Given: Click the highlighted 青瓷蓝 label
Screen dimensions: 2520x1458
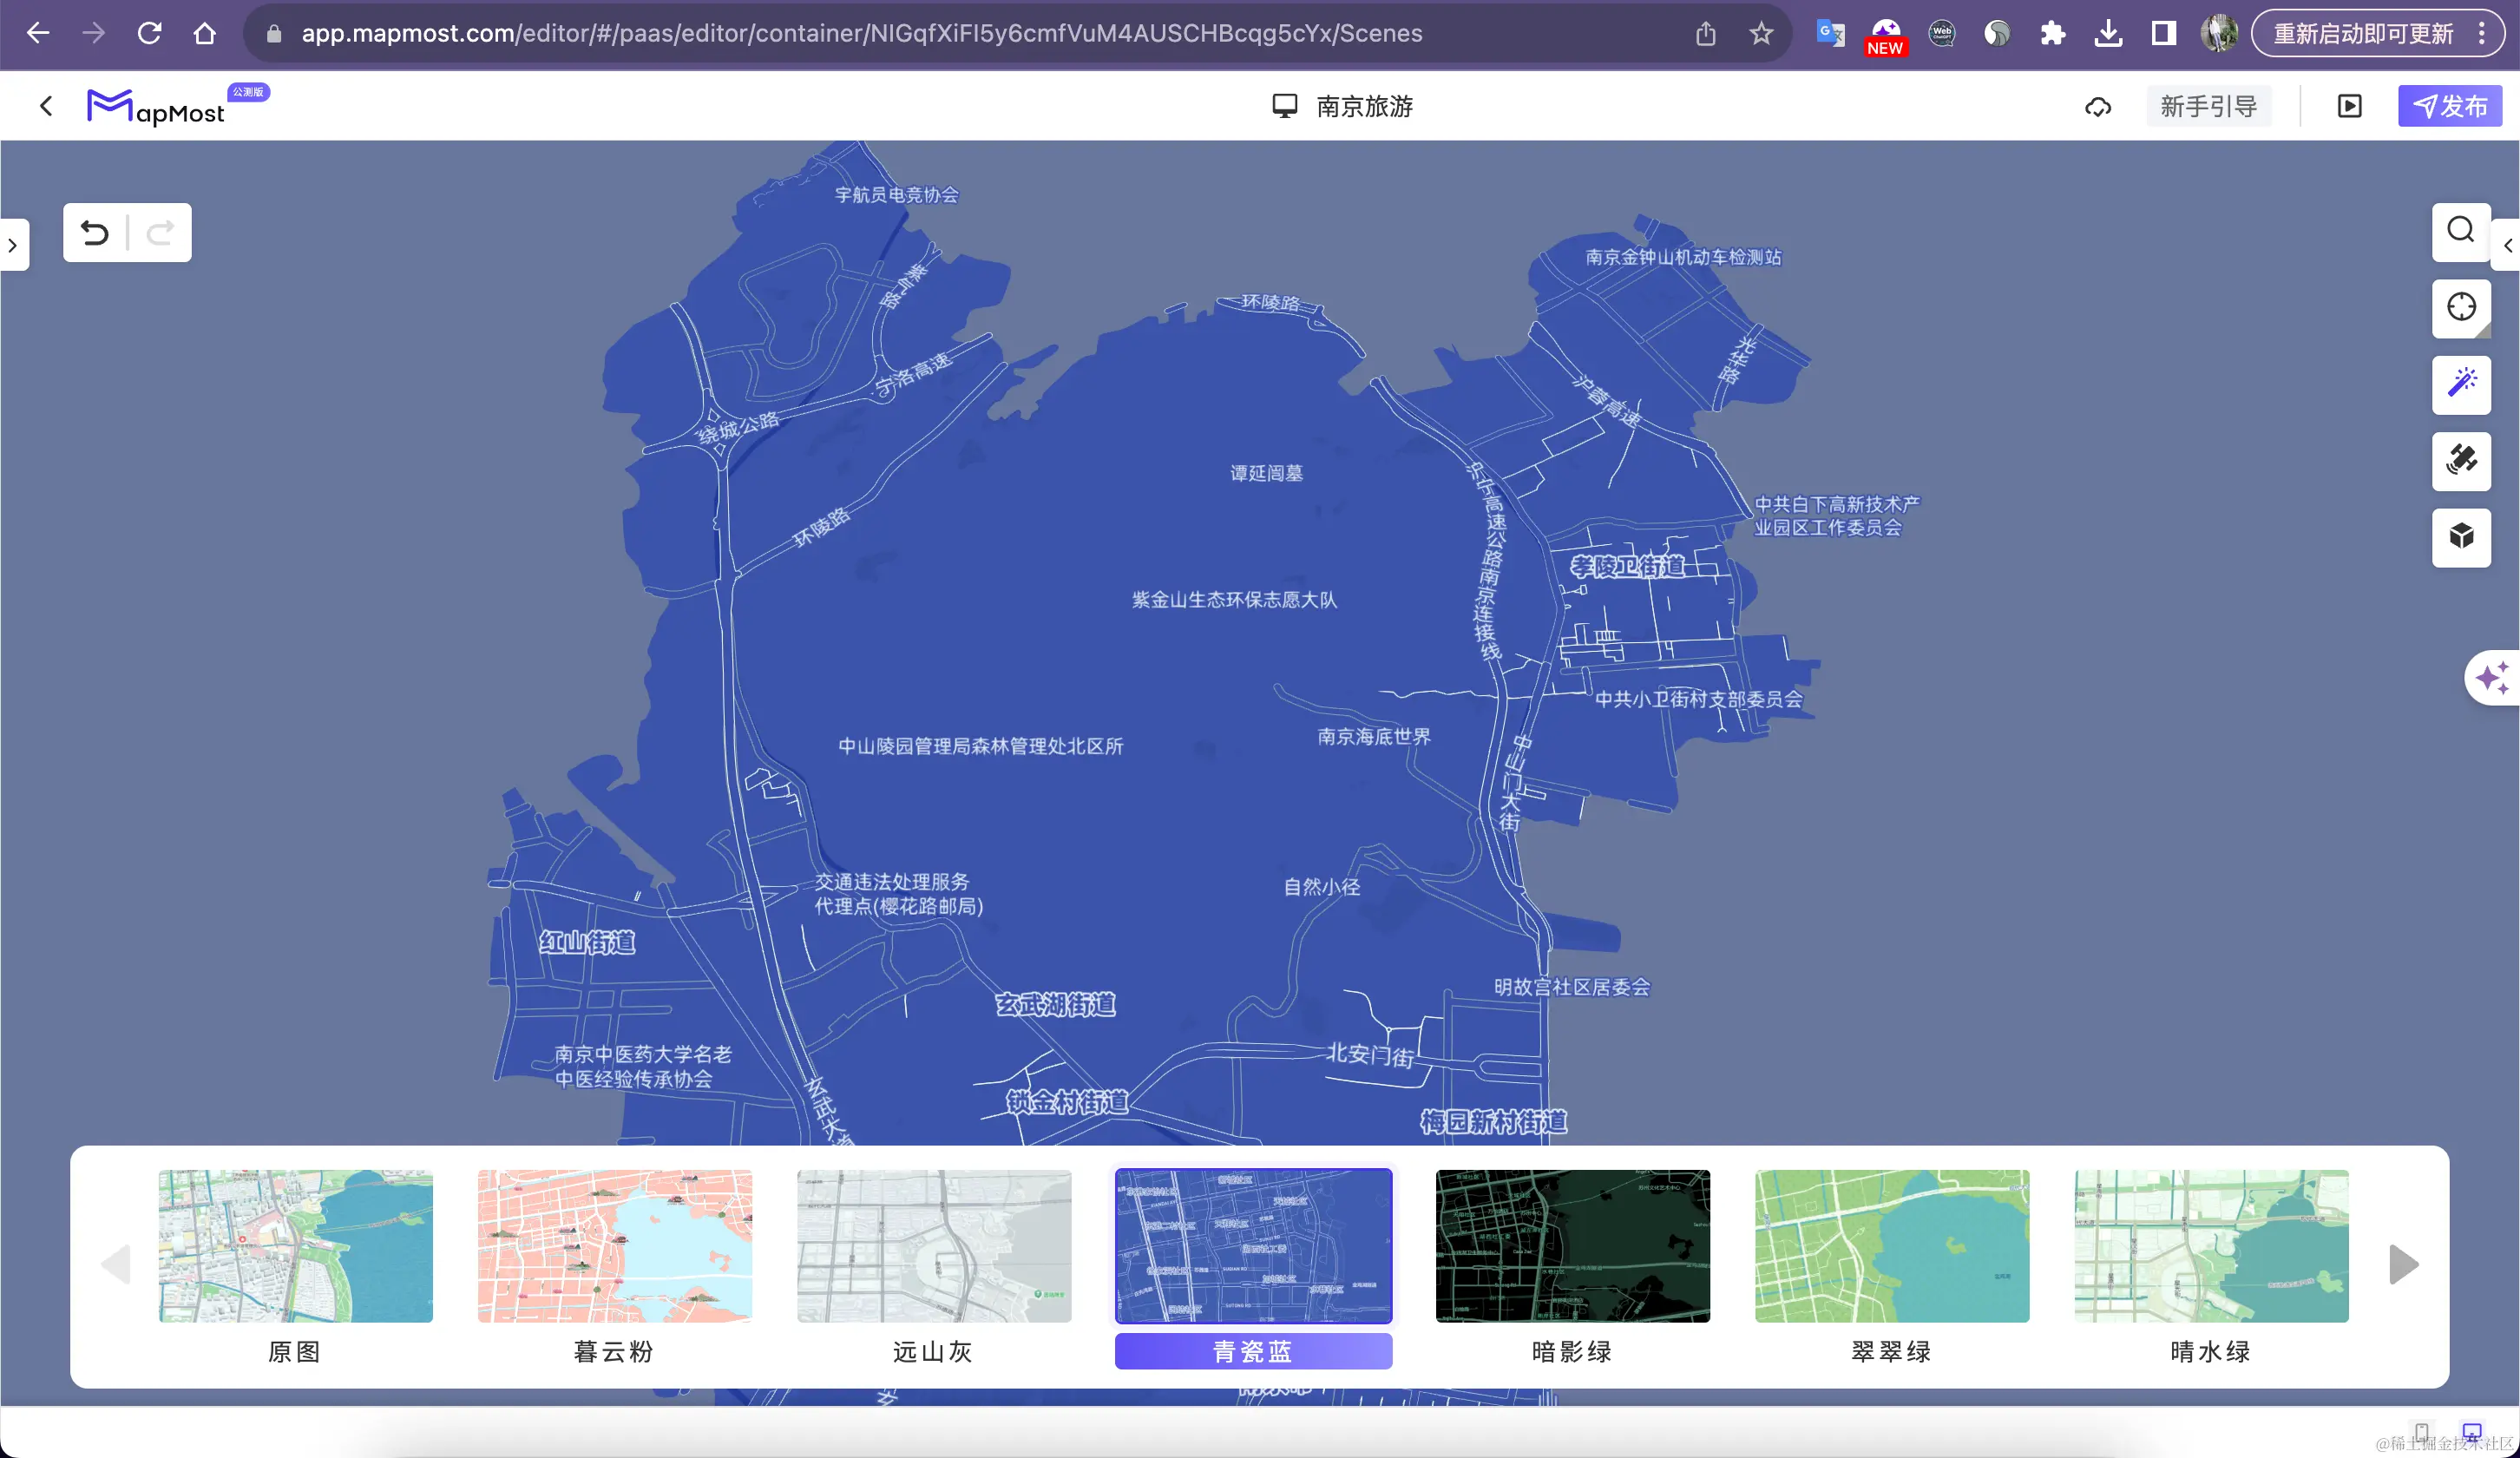Looking at the screenshot, I should point(1253,1351).
